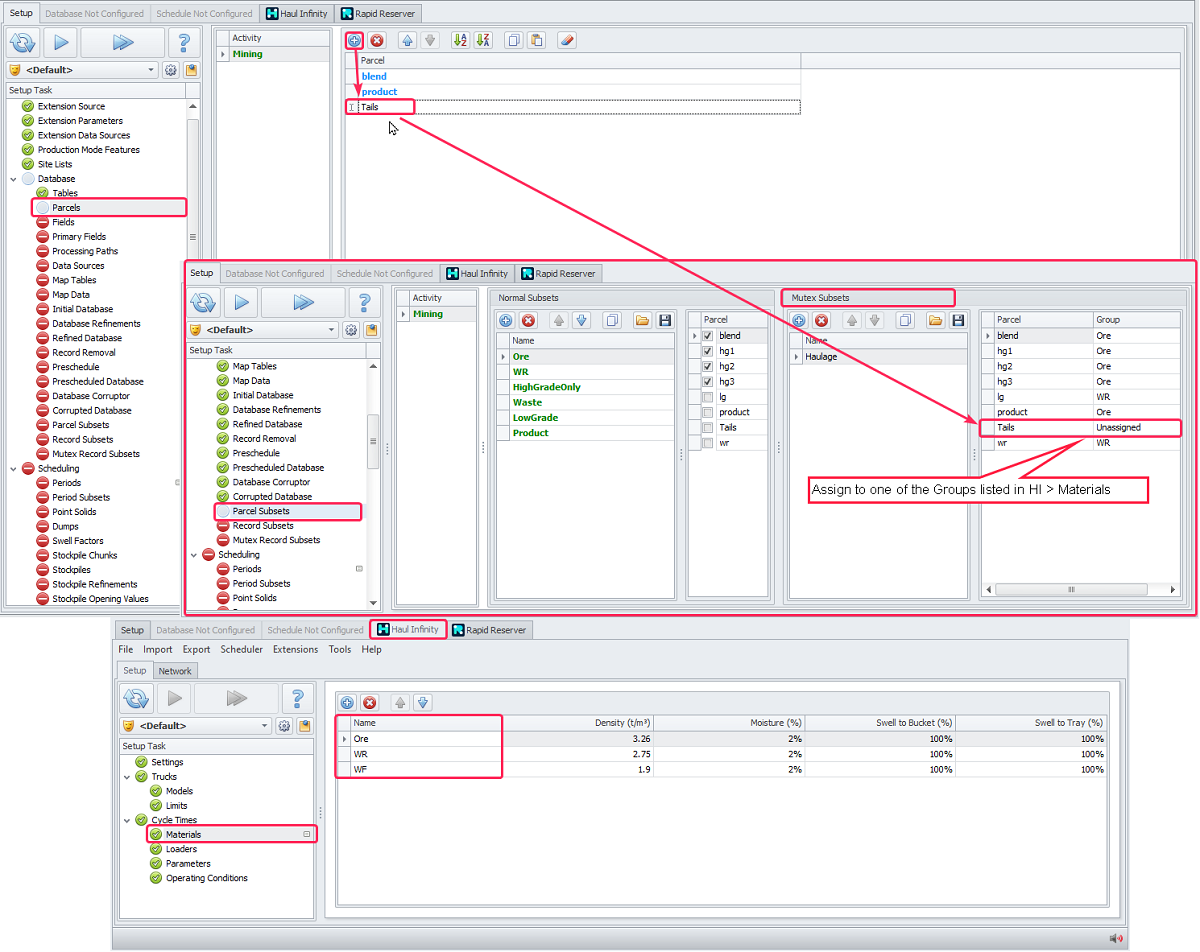Click the sort ascending A-Z icon

(x=460, y=41)
